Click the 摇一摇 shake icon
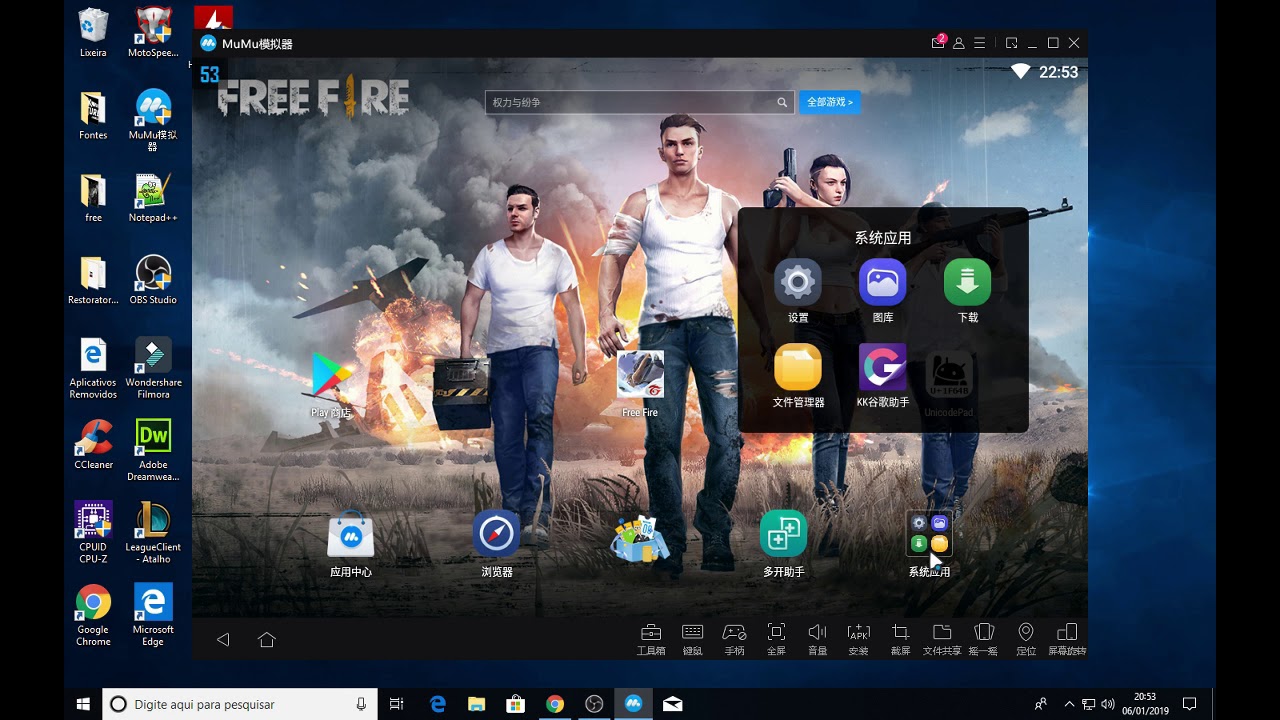The image size is (1280, 720). pos(984,638)
